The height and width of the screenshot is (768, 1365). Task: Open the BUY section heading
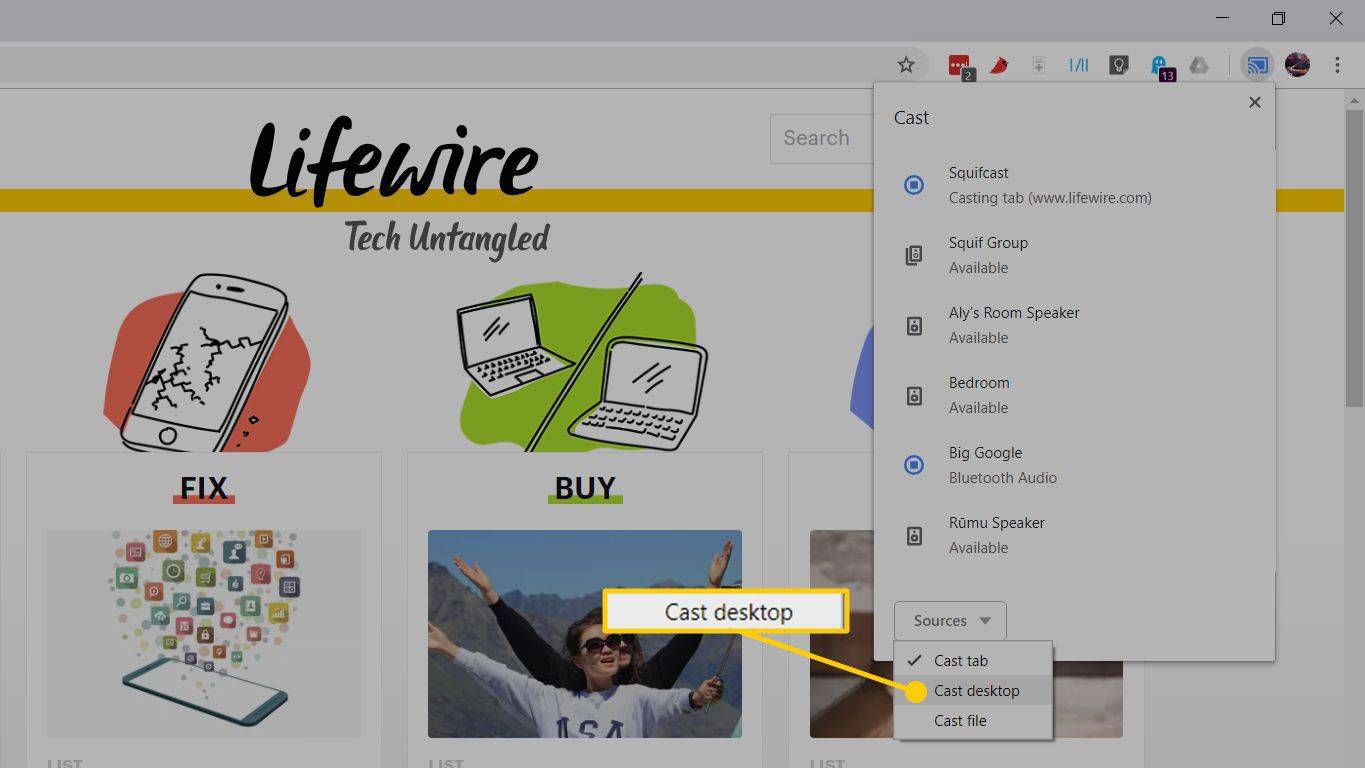(x=585, y=488)
